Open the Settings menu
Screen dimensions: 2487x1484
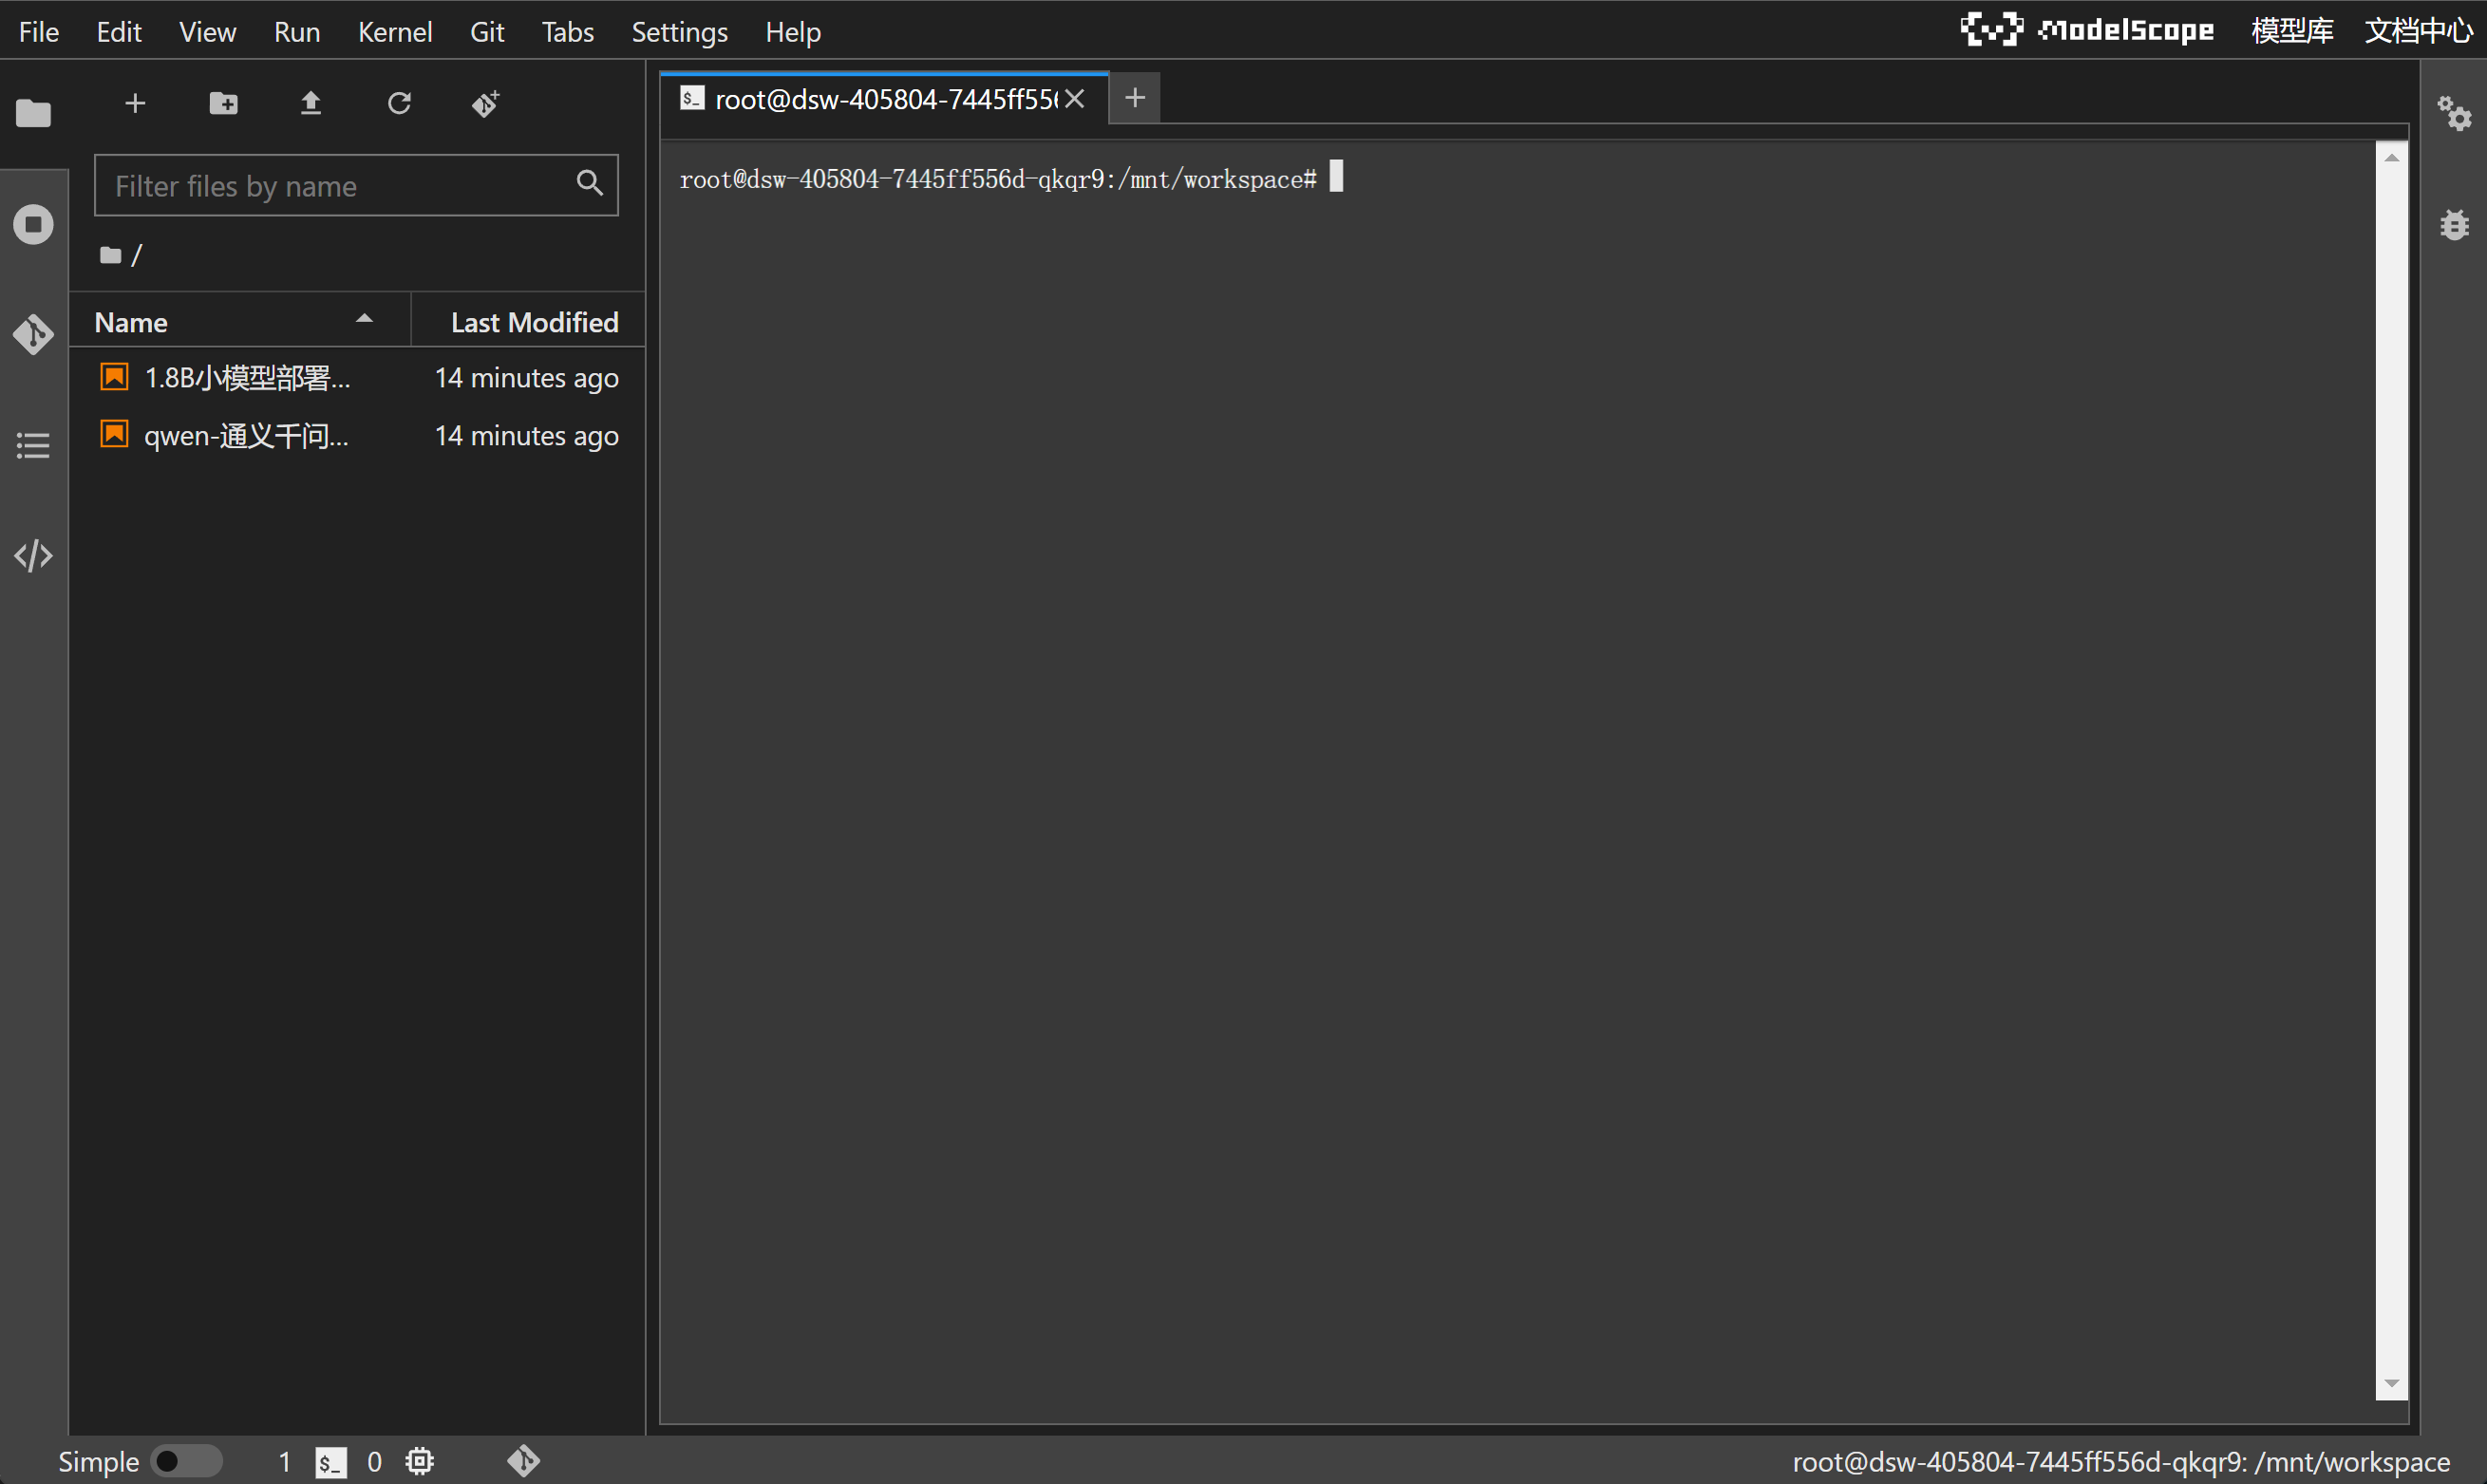point(679,32)
